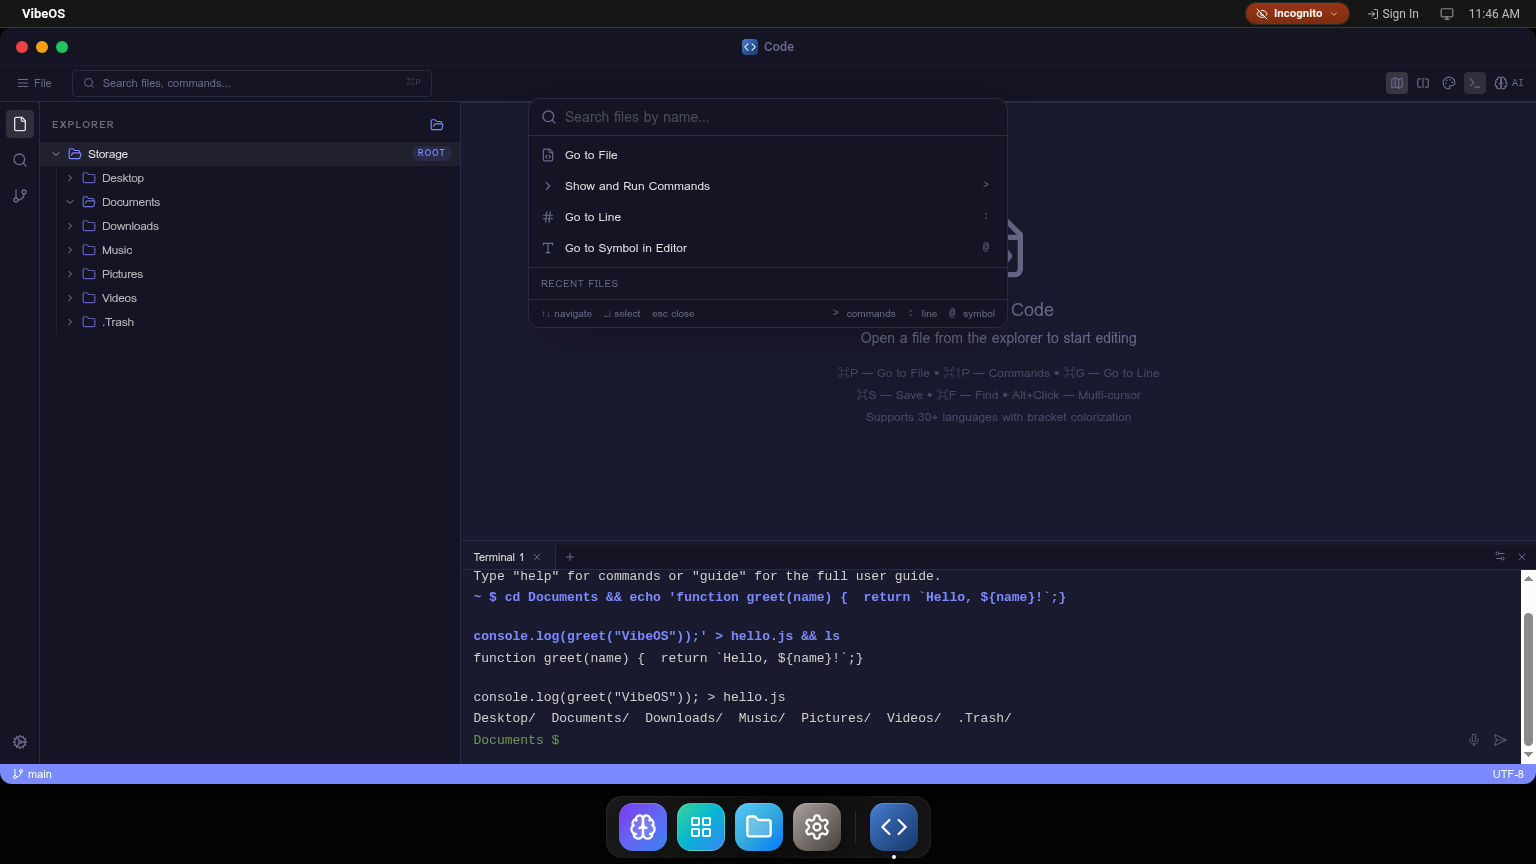
Task: Click the hash icon beside Go to Line
Action: [548, 217]
